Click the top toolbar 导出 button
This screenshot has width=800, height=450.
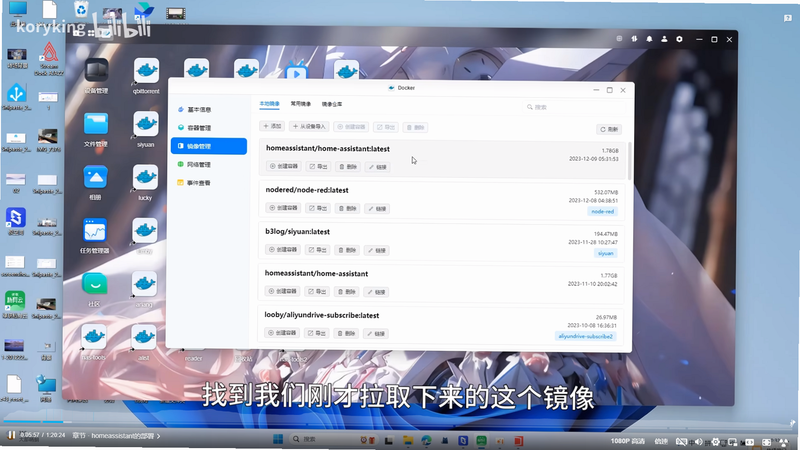[x=385, y=127]
